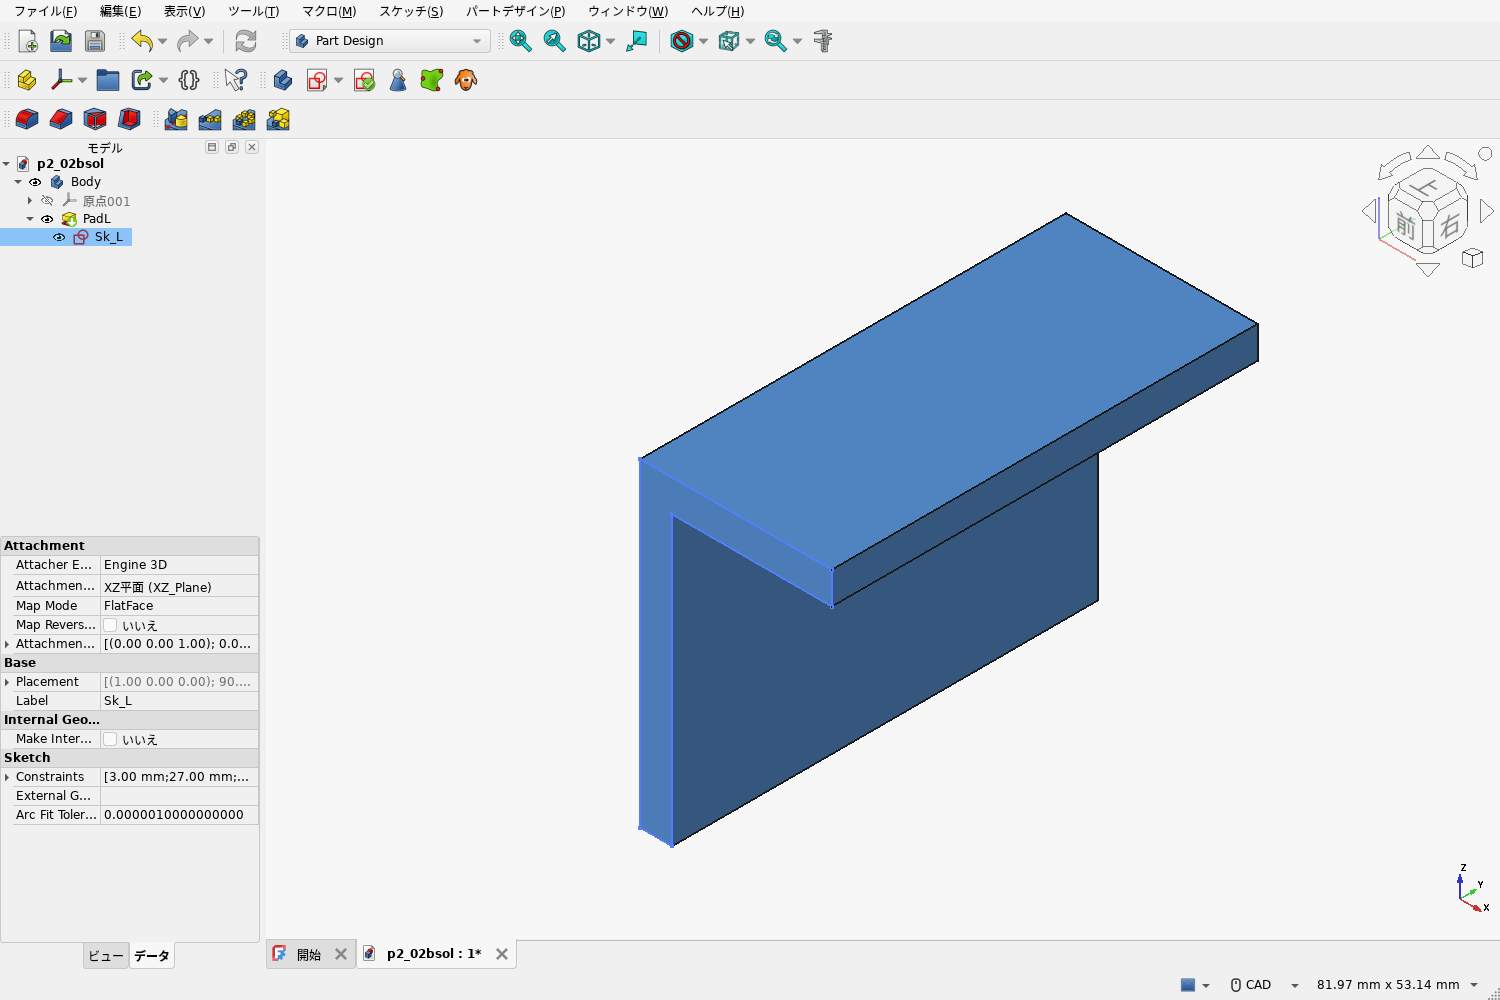Click the navigation cube 前 face
Screen dimensions: 1500x1000
pos(1405,227)
